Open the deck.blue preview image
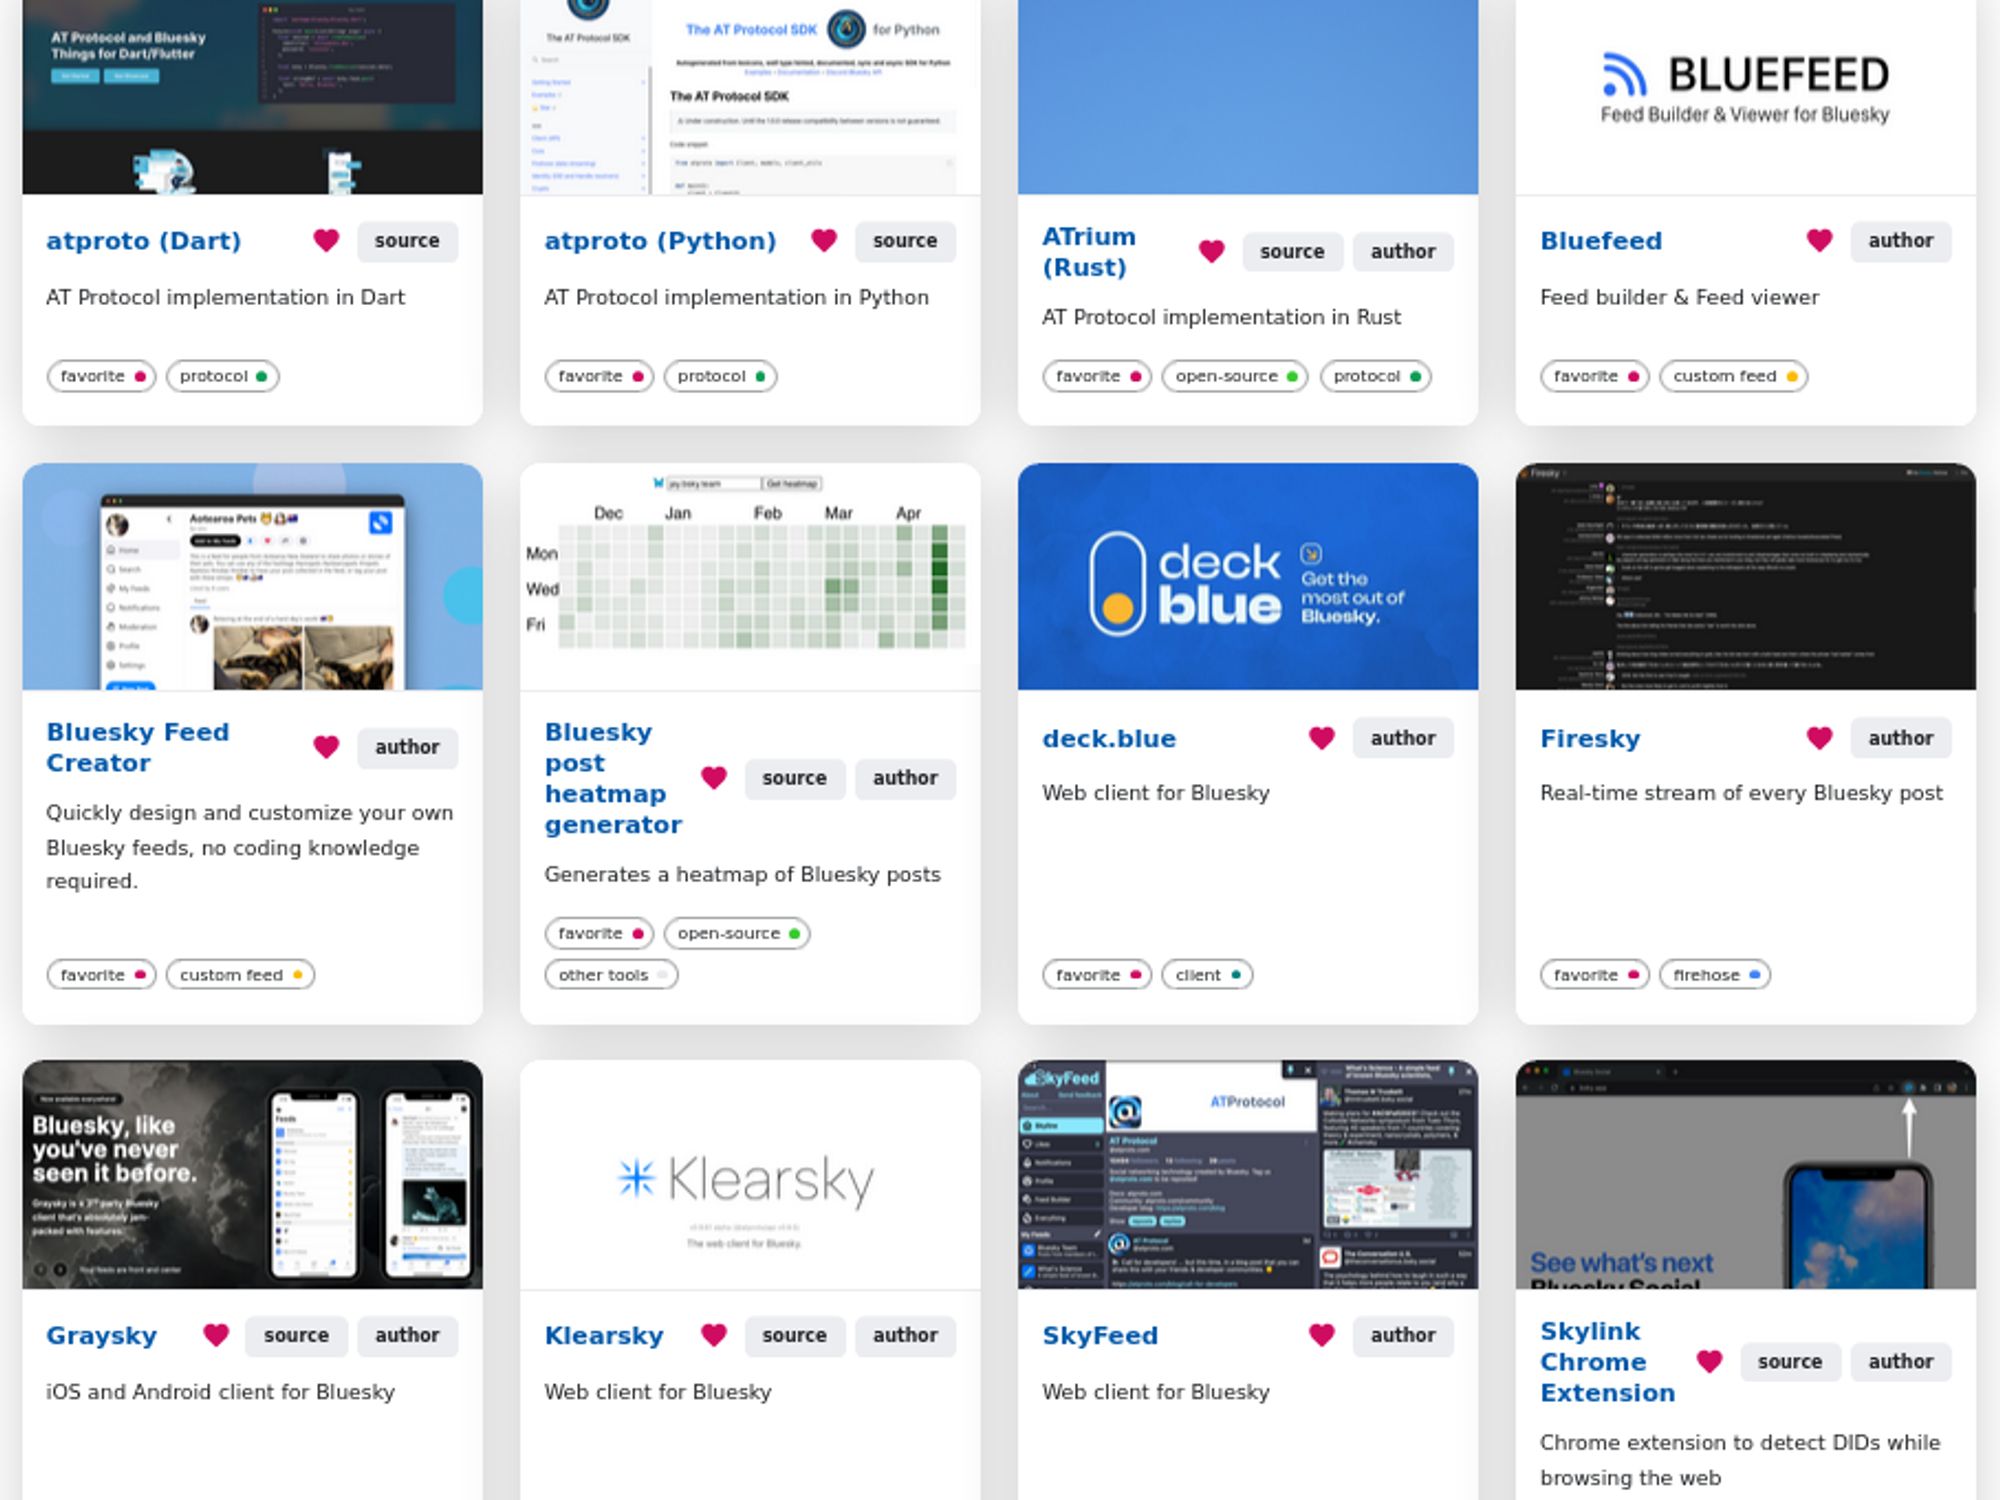The height and width of the screenshot is (1500, 2000). (1248, 576)
